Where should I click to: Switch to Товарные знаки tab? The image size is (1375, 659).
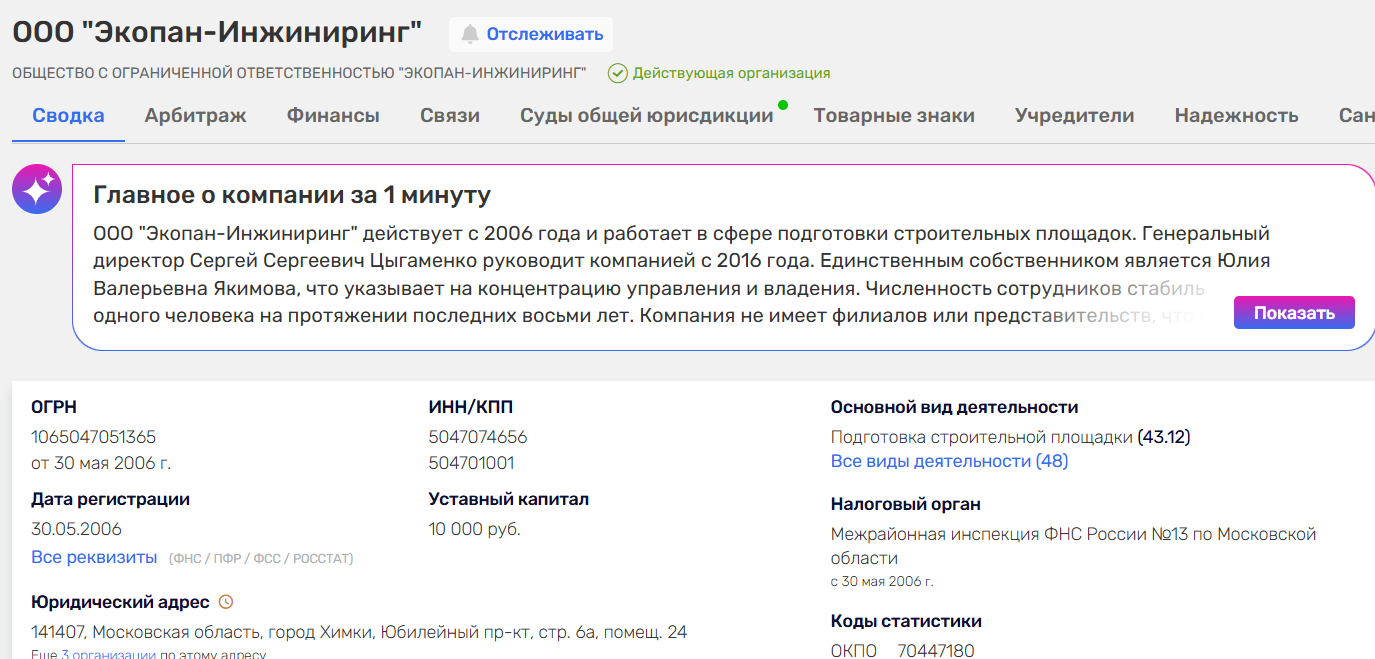click(894, 115)
